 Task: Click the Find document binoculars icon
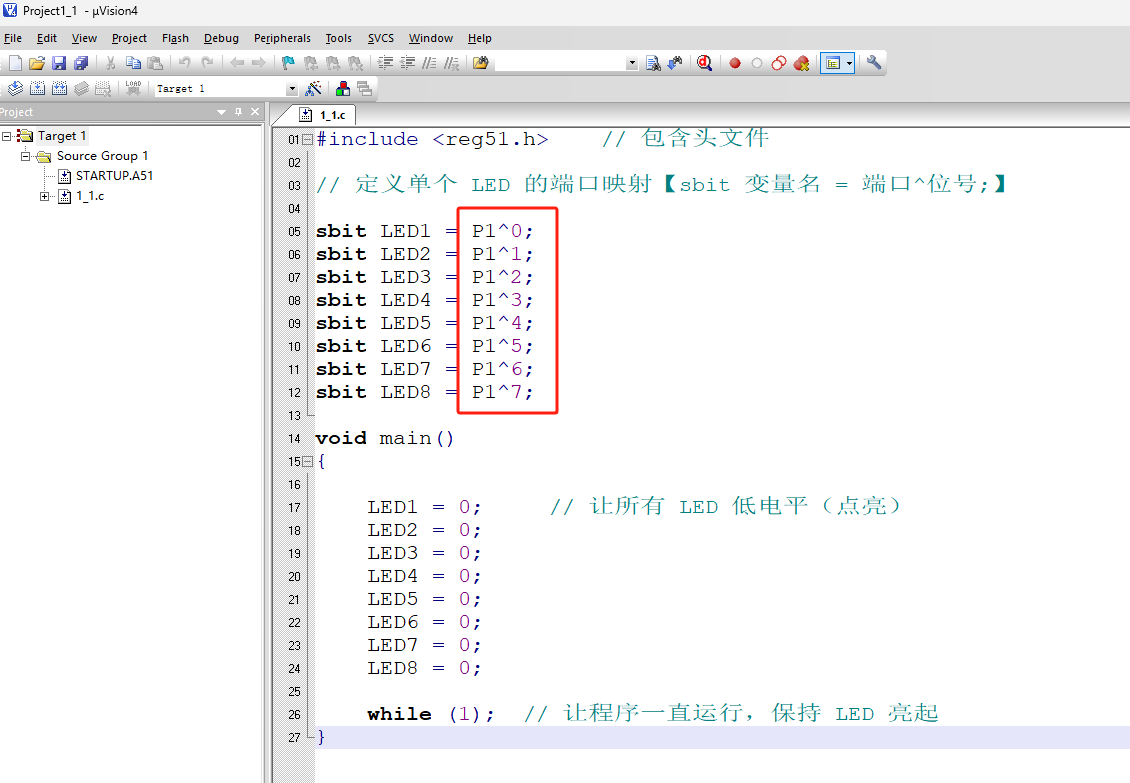coord(653,63)
